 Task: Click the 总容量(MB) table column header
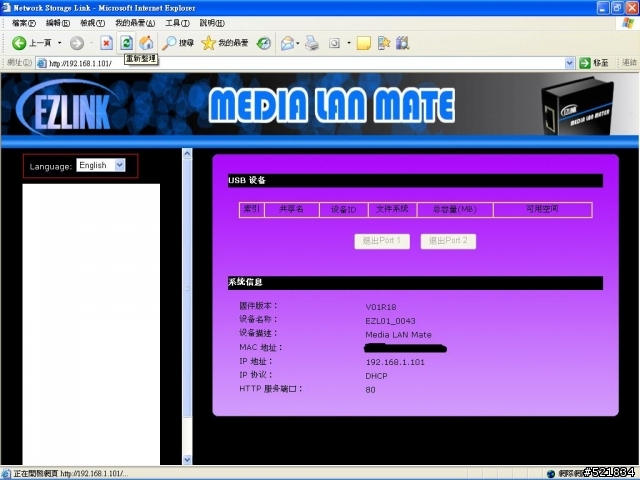point(455,209)
